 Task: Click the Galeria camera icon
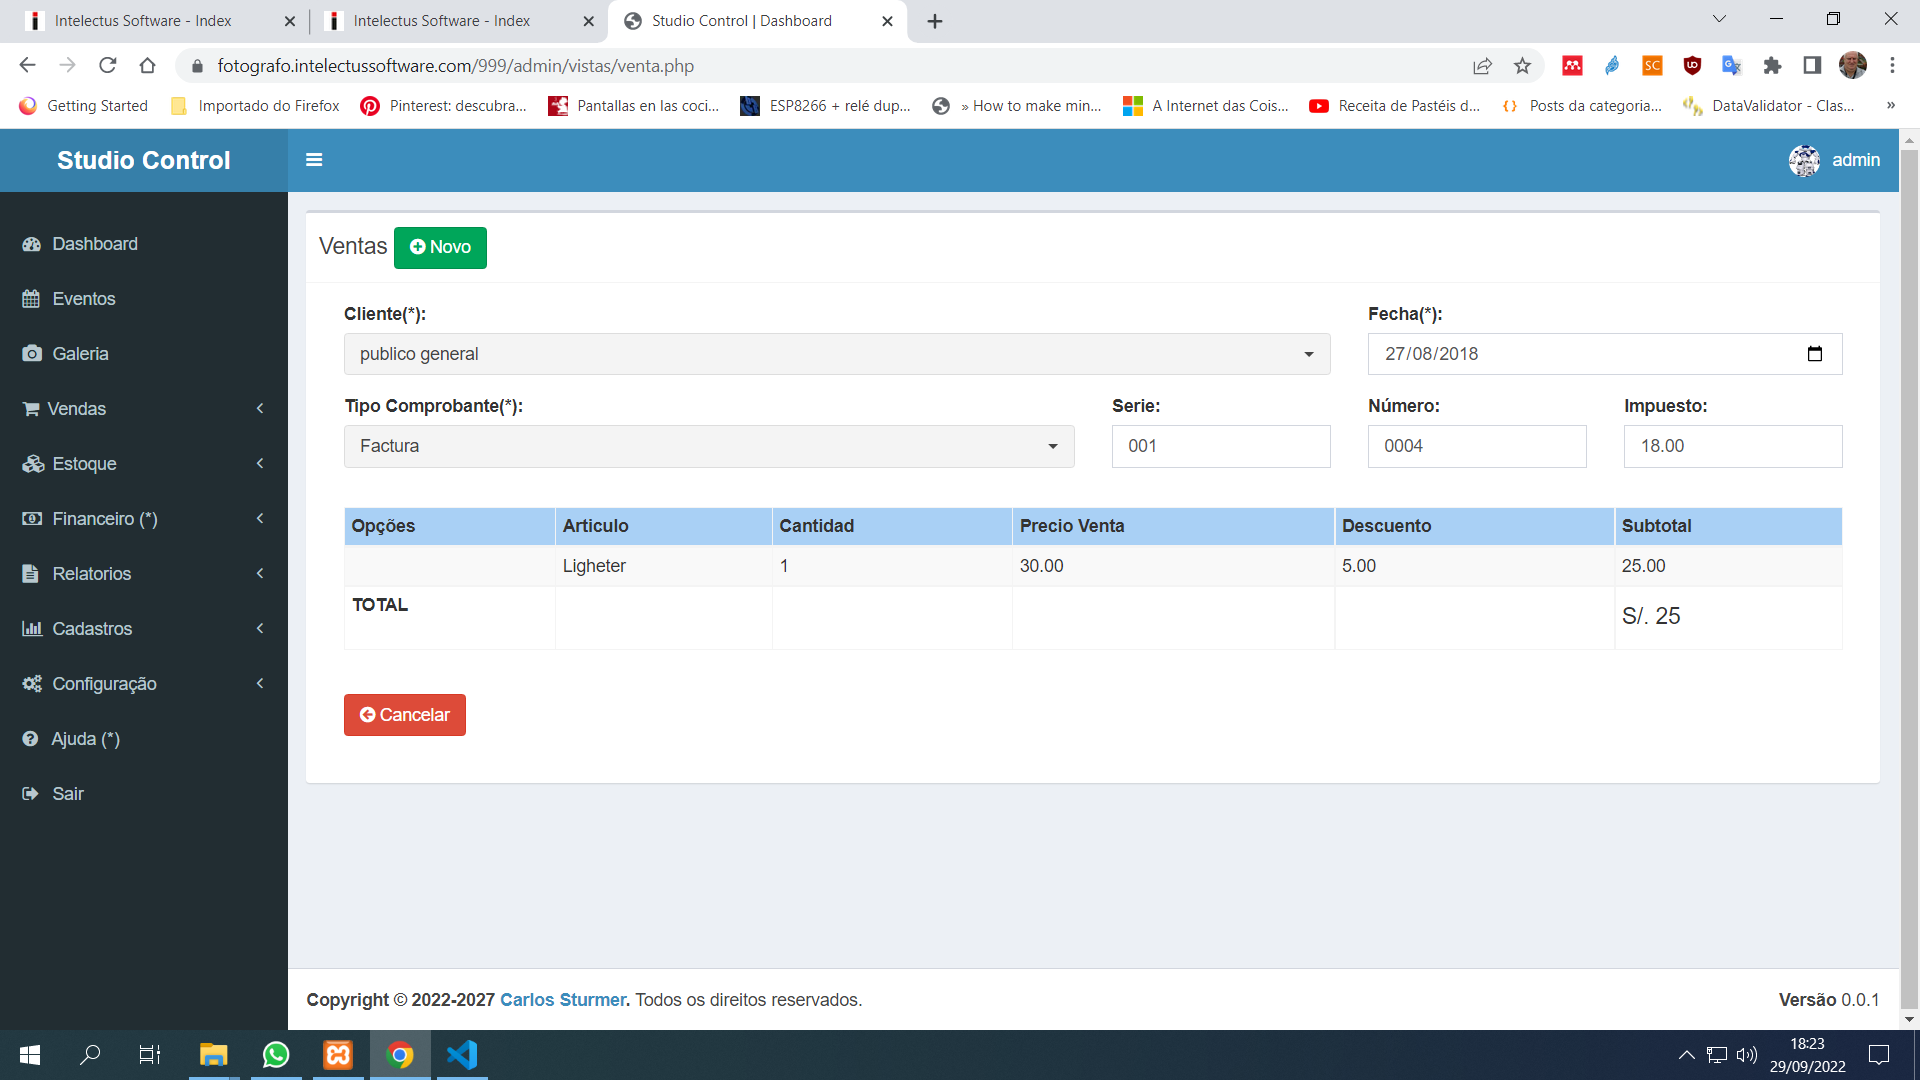pos(32,354)
